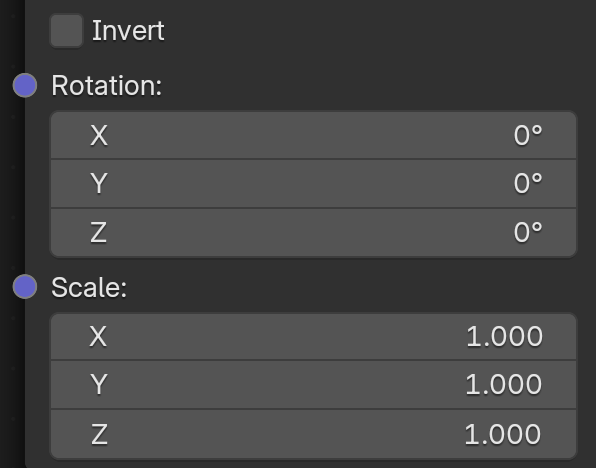This screenshot has width=596, height=468.
Task: Click the Invert label text
Action: click(x=128, y=31)
